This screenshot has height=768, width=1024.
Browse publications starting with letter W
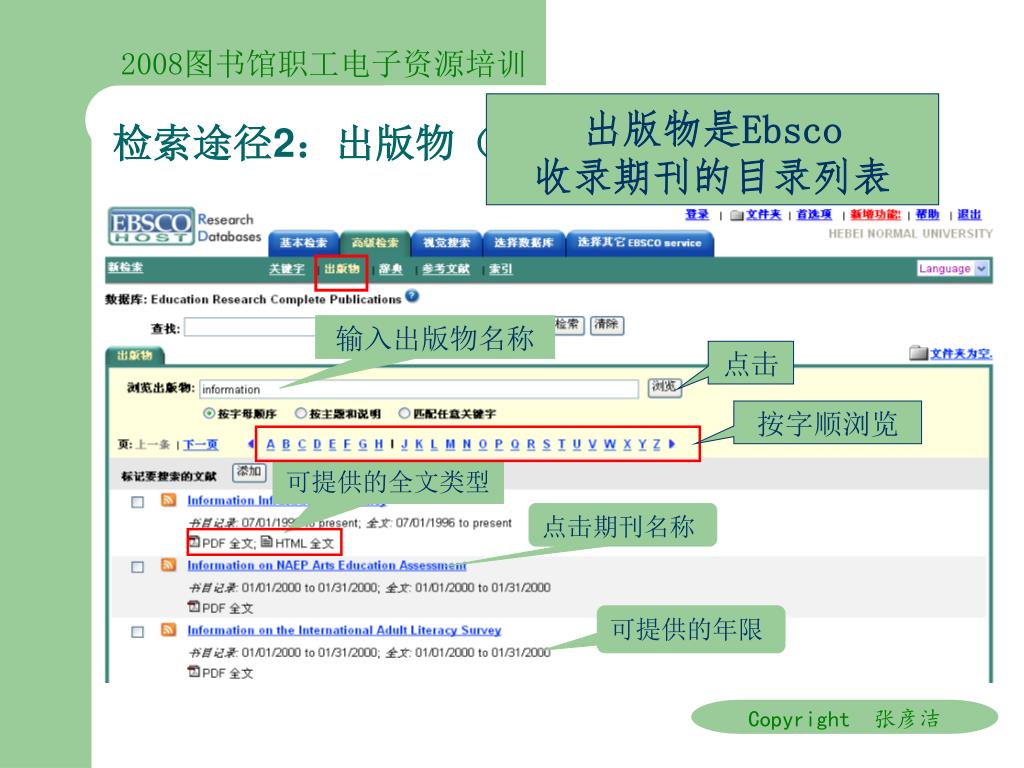pos(609,445)
